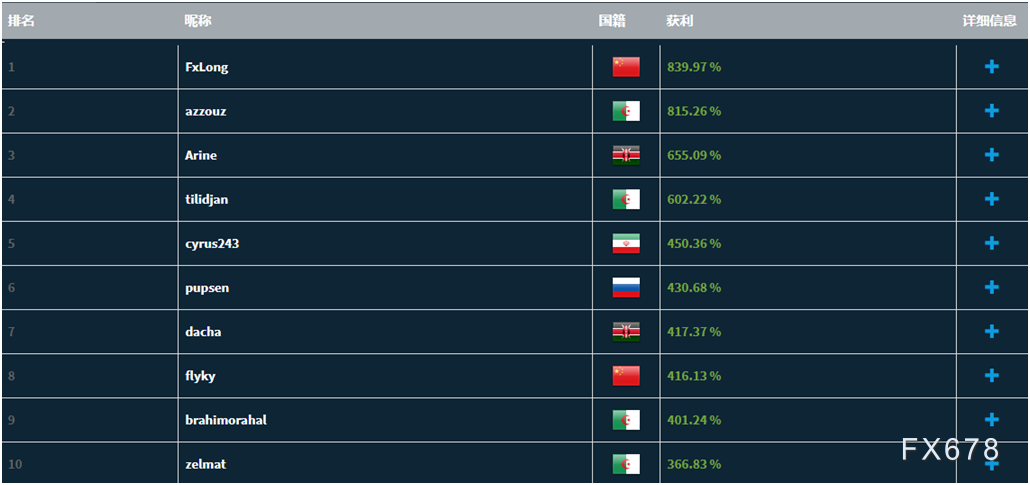The width and height of the screenshot is (1030, 485).
Task: Expand the plus icon on flyky row
Action: tap(991, 375)
